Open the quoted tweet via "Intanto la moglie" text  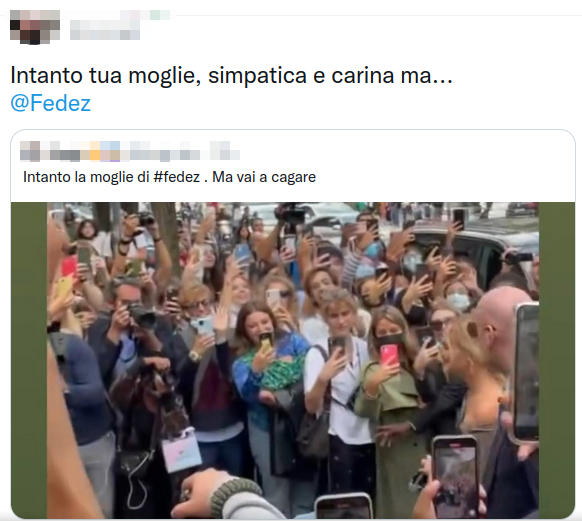point(86,177)
